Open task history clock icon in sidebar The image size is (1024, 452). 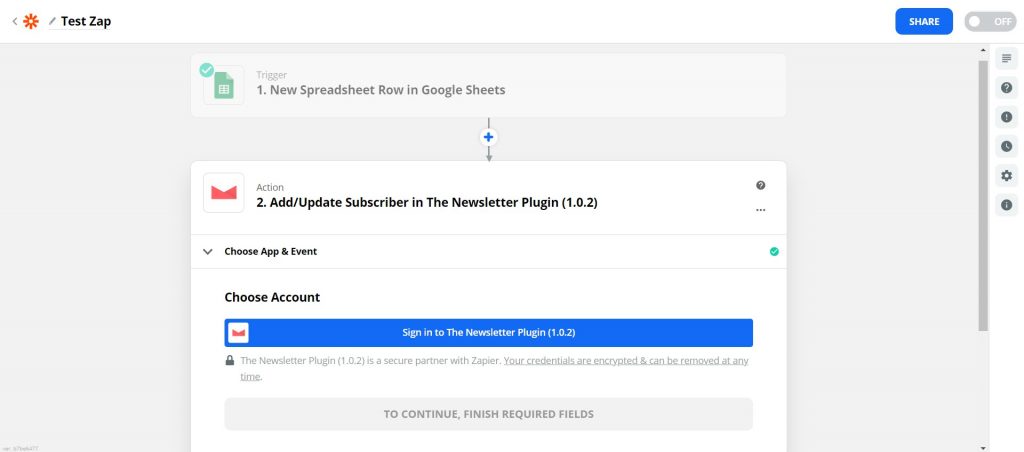(x=1006, y=146)
